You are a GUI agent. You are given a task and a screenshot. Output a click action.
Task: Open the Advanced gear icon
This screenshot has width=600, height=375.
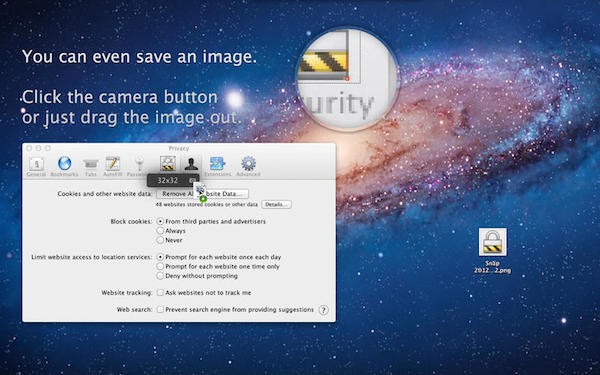point(248,166)
